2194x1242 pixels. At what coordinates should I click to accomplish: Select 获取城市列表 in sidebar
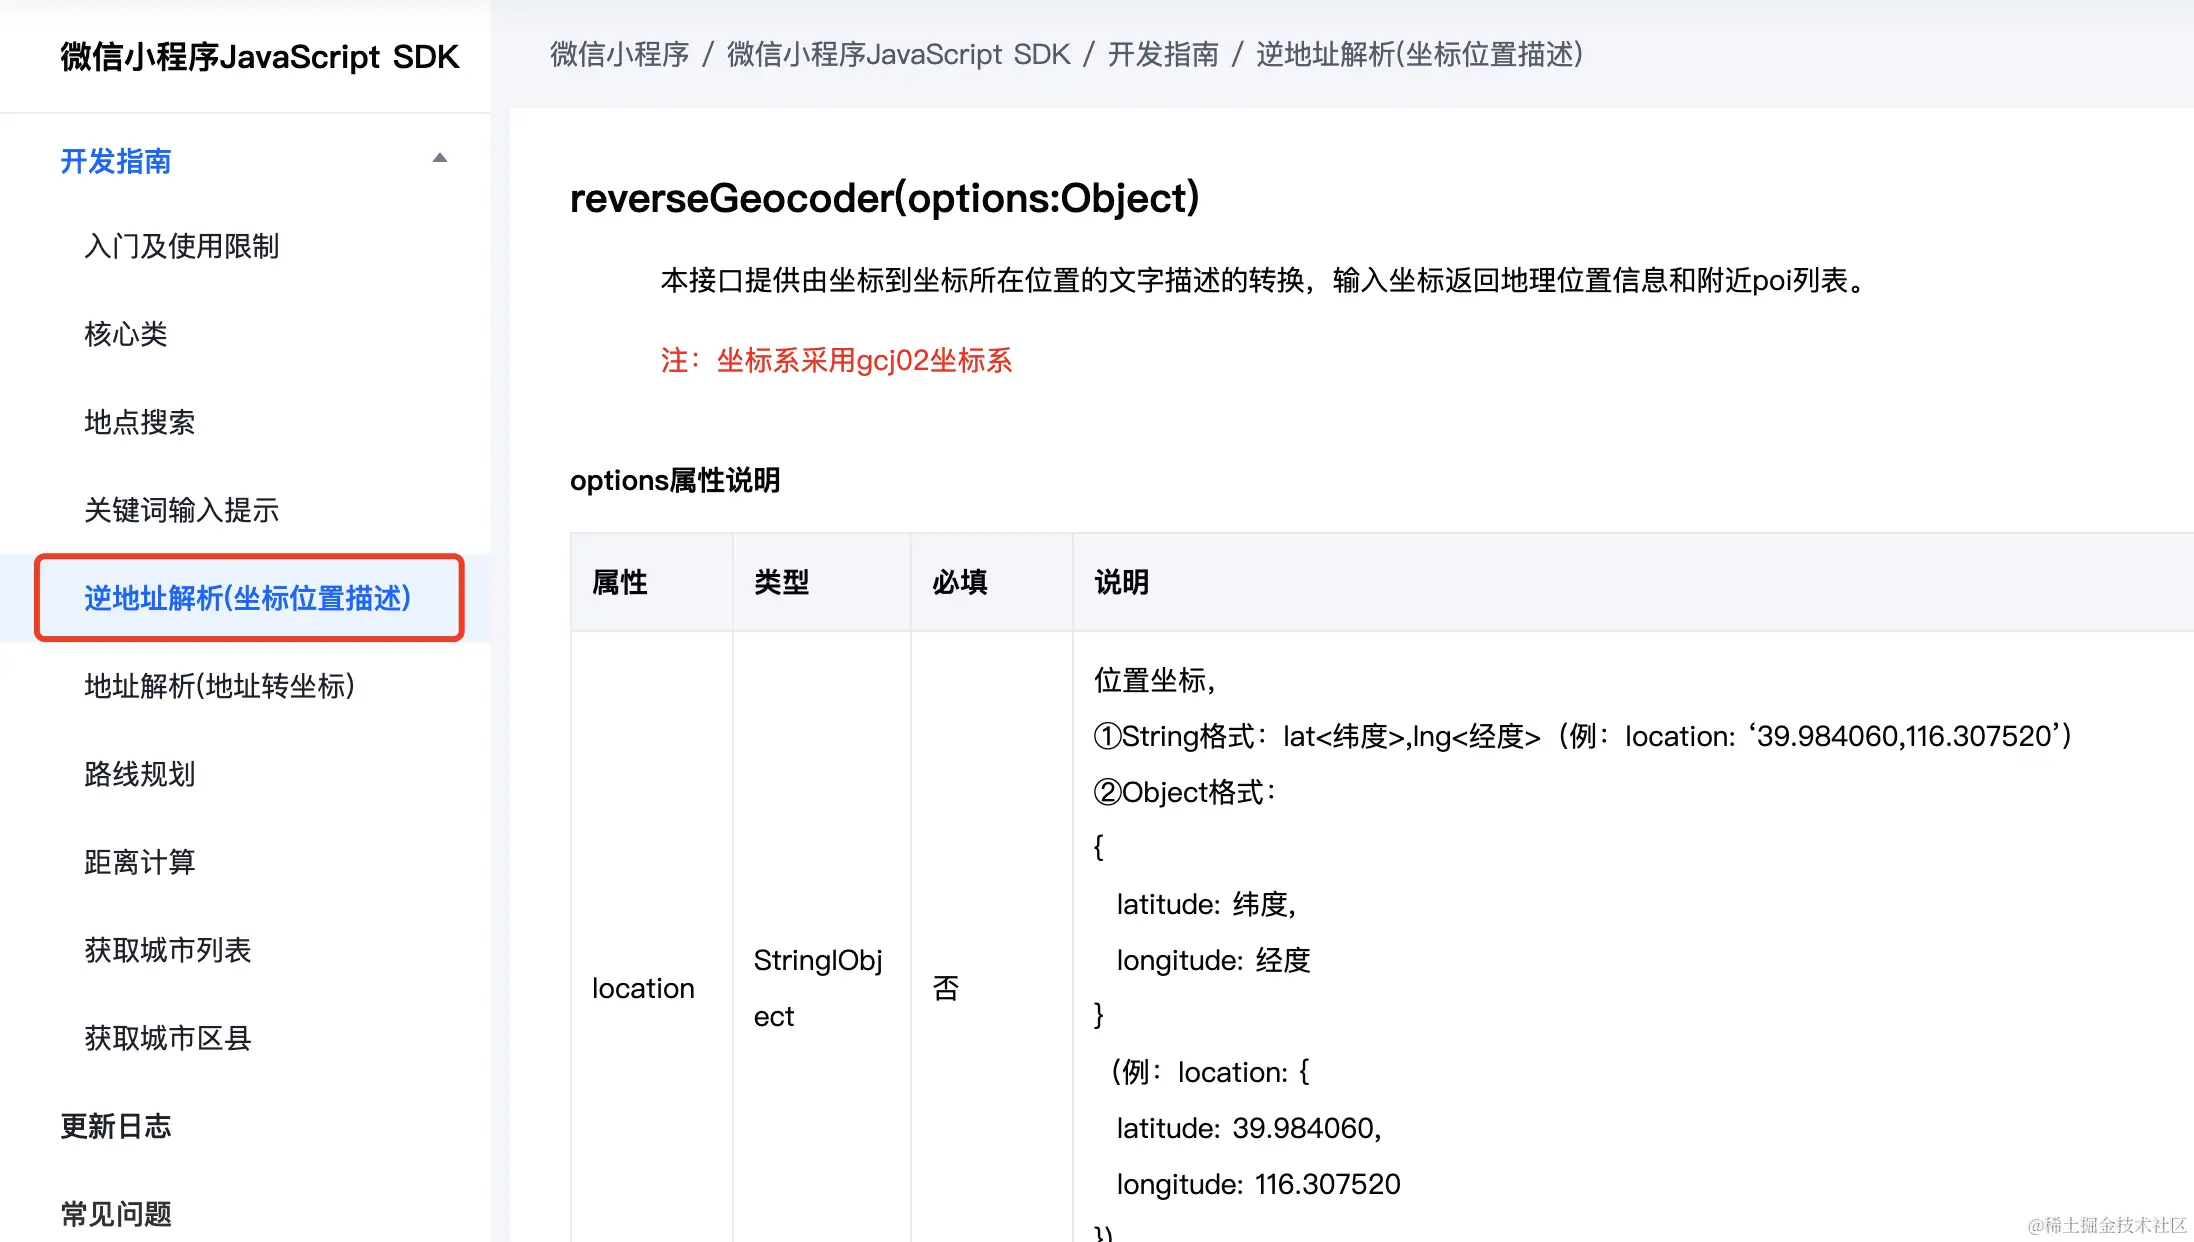coord(168,951)
